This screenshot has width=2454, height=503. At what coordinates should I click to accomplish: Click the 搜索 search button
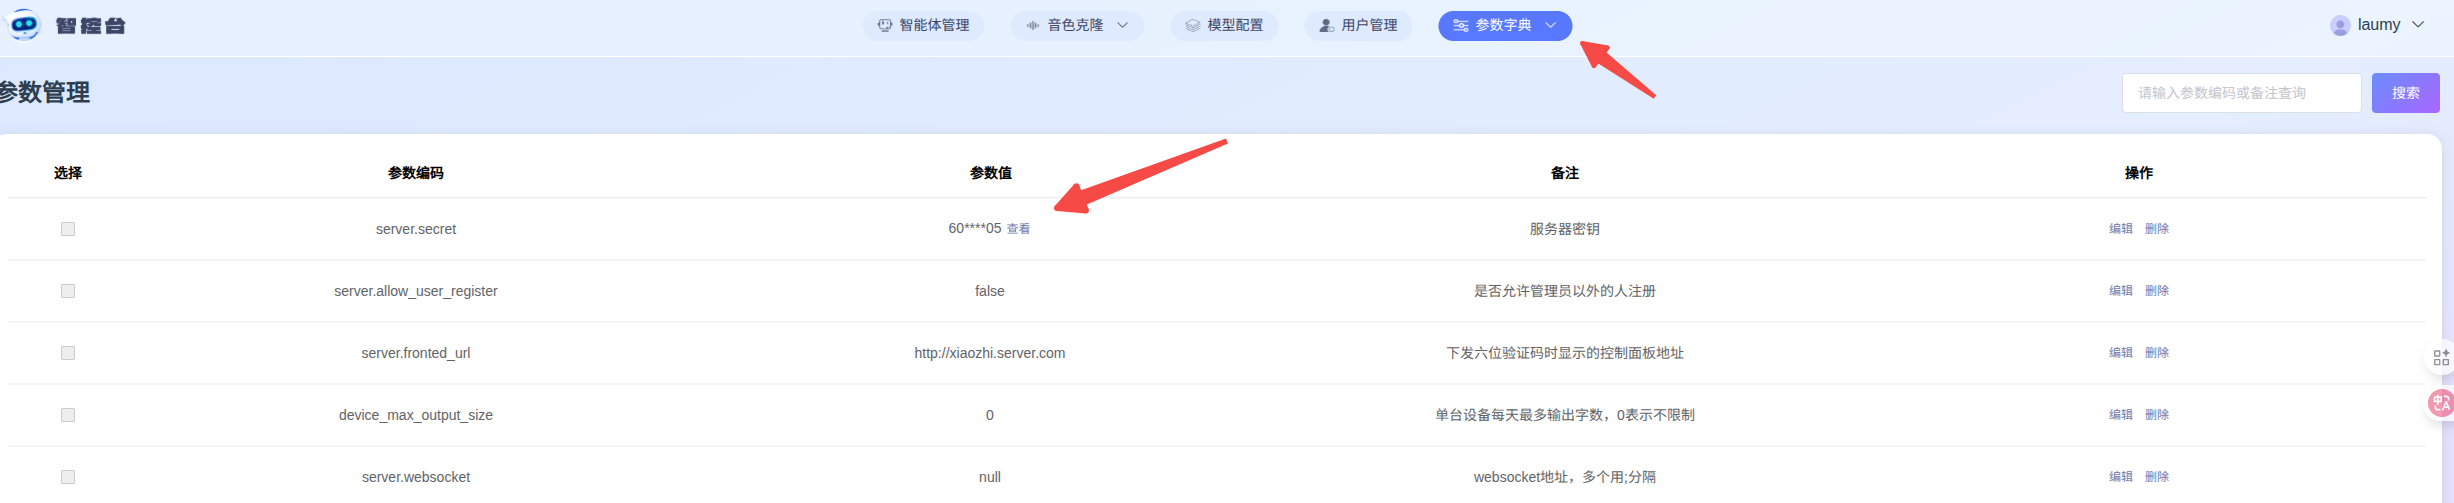[x=2405, y=93]
